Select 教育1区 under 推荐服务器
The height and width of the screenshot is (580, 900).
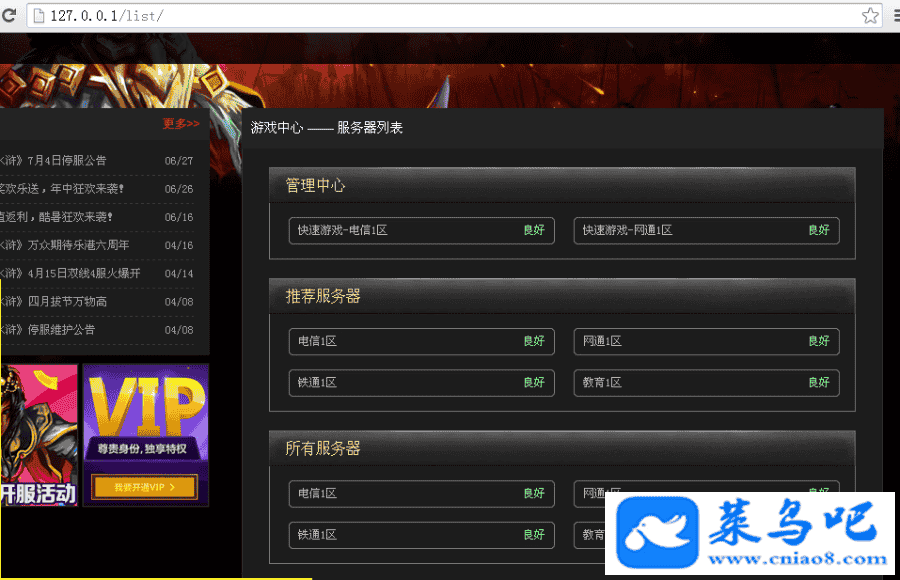tap(707, 382)
